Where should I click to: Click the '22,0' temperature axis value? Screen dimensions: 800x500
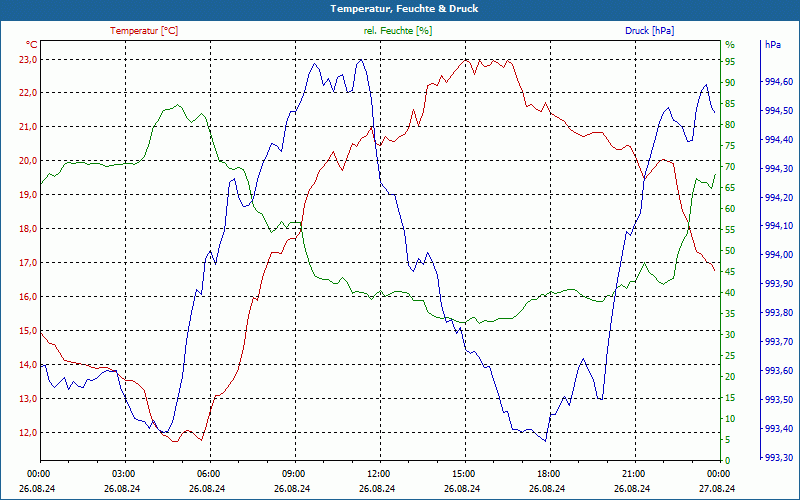point(28,93)
